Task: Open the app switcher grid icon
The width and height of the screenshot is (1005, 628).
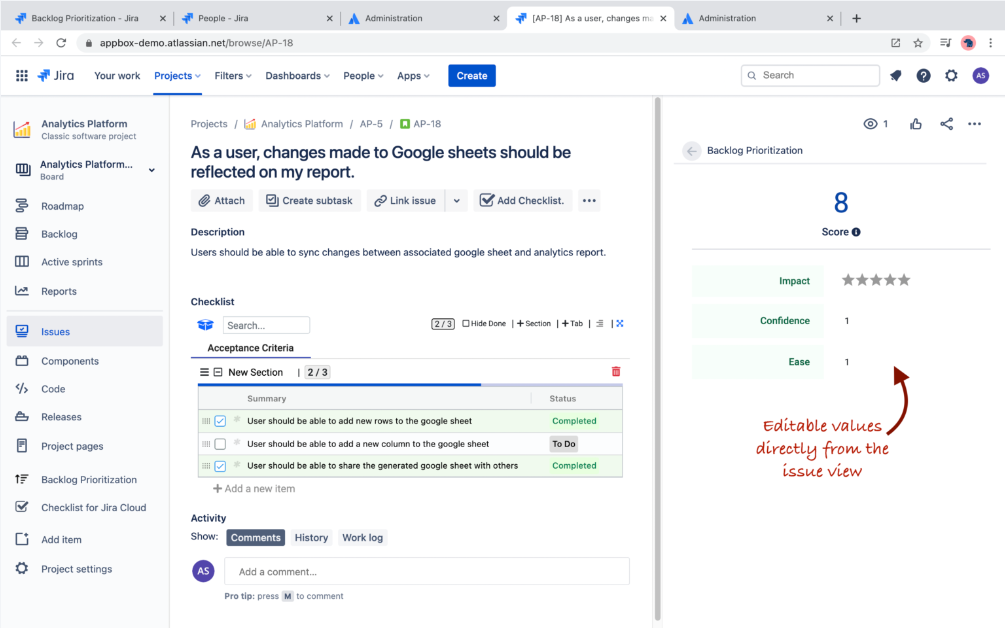Action: coord(22,76)
